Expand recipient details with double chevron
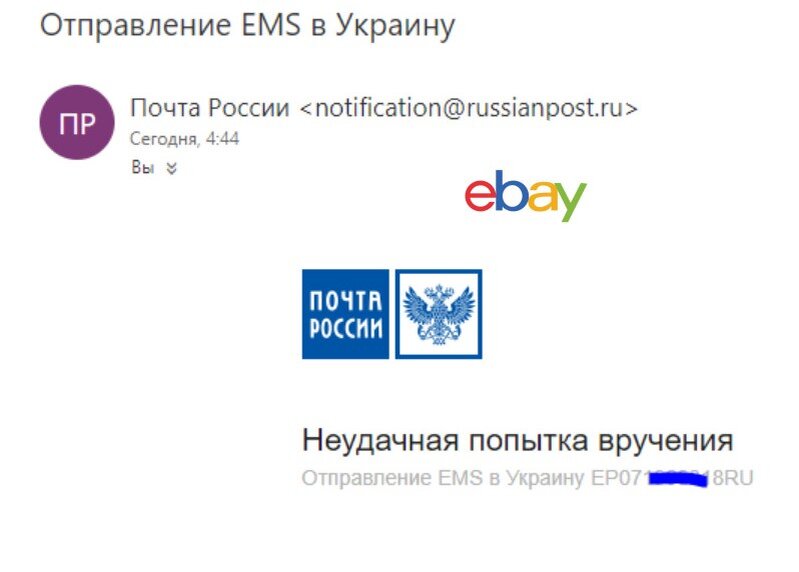Image resolution: width=799 pixels, height=572 pixels. (172, 168)
